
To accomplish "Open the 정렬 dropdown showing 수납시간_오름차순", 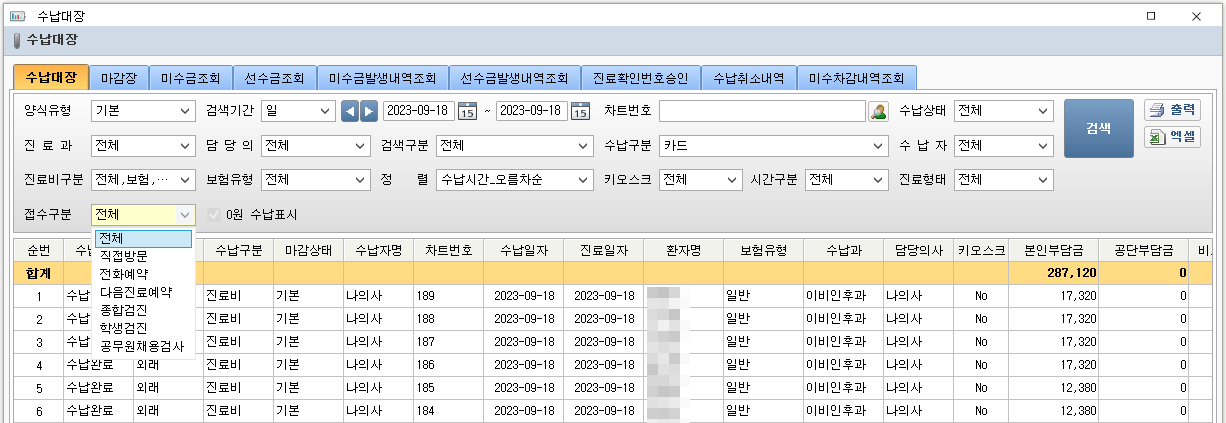I will pyautogui.click(x=584, y=180).
